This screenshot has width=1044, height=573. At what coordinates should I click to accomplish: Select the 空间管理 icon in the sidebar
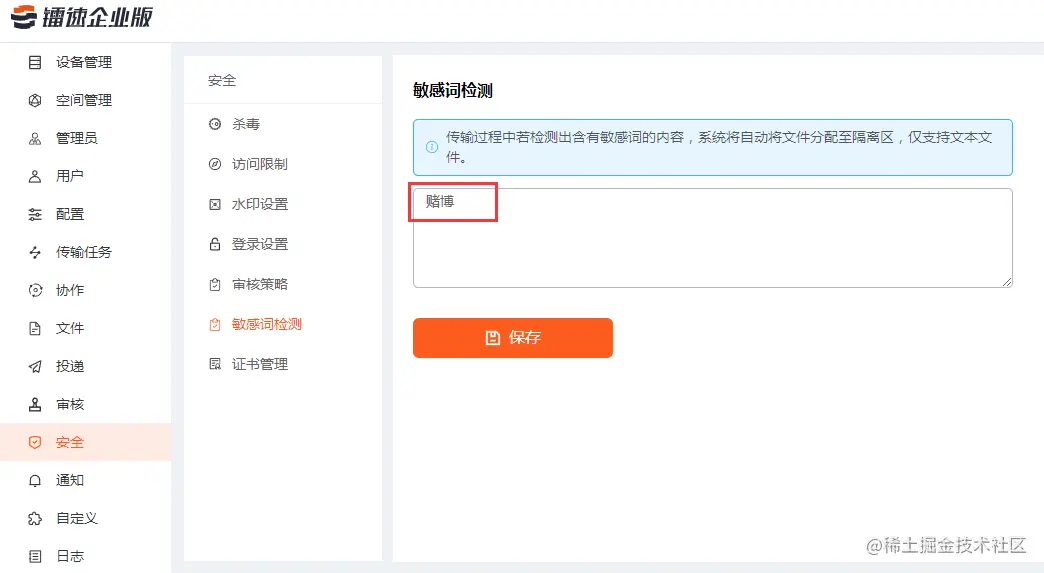click(35, 100)
